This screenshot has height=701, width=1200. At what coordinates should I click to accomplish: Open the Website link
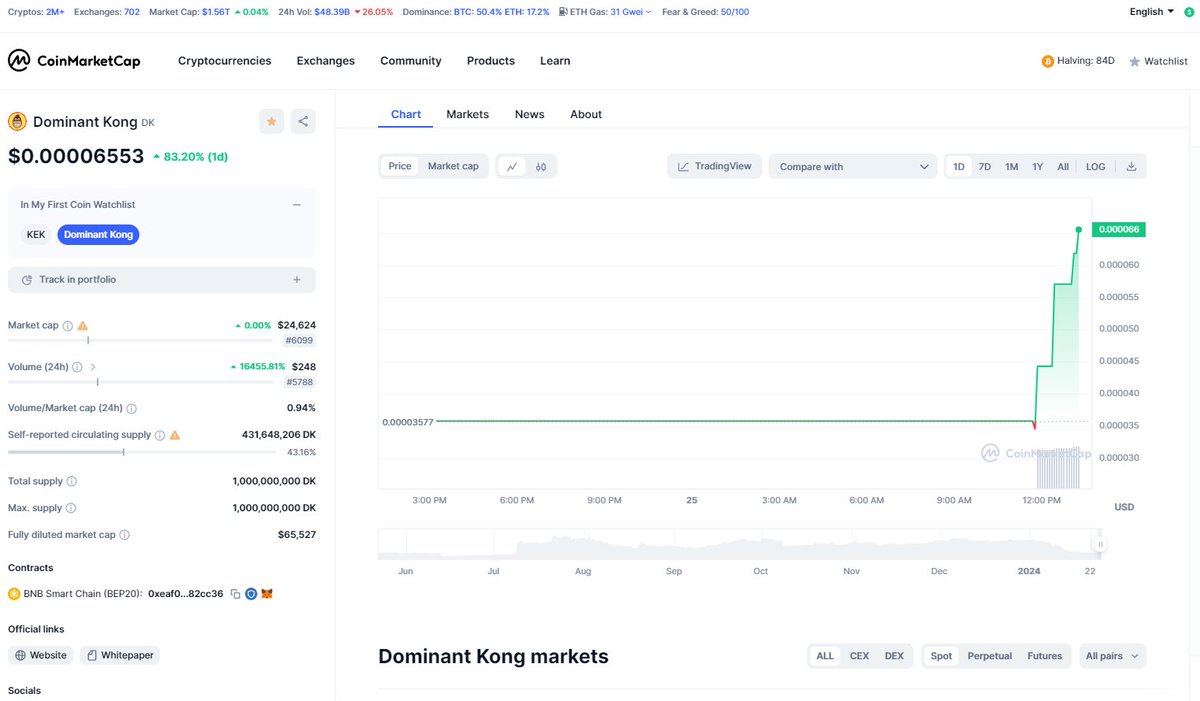pos(42,655)
